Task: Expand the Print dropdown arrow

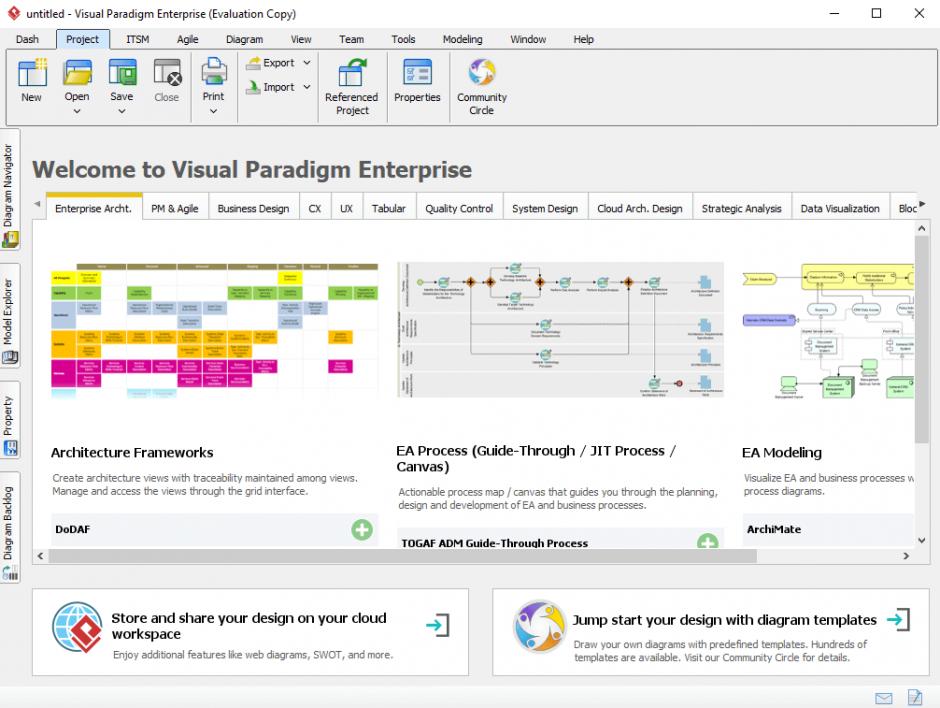Action: tap(213, 111)
